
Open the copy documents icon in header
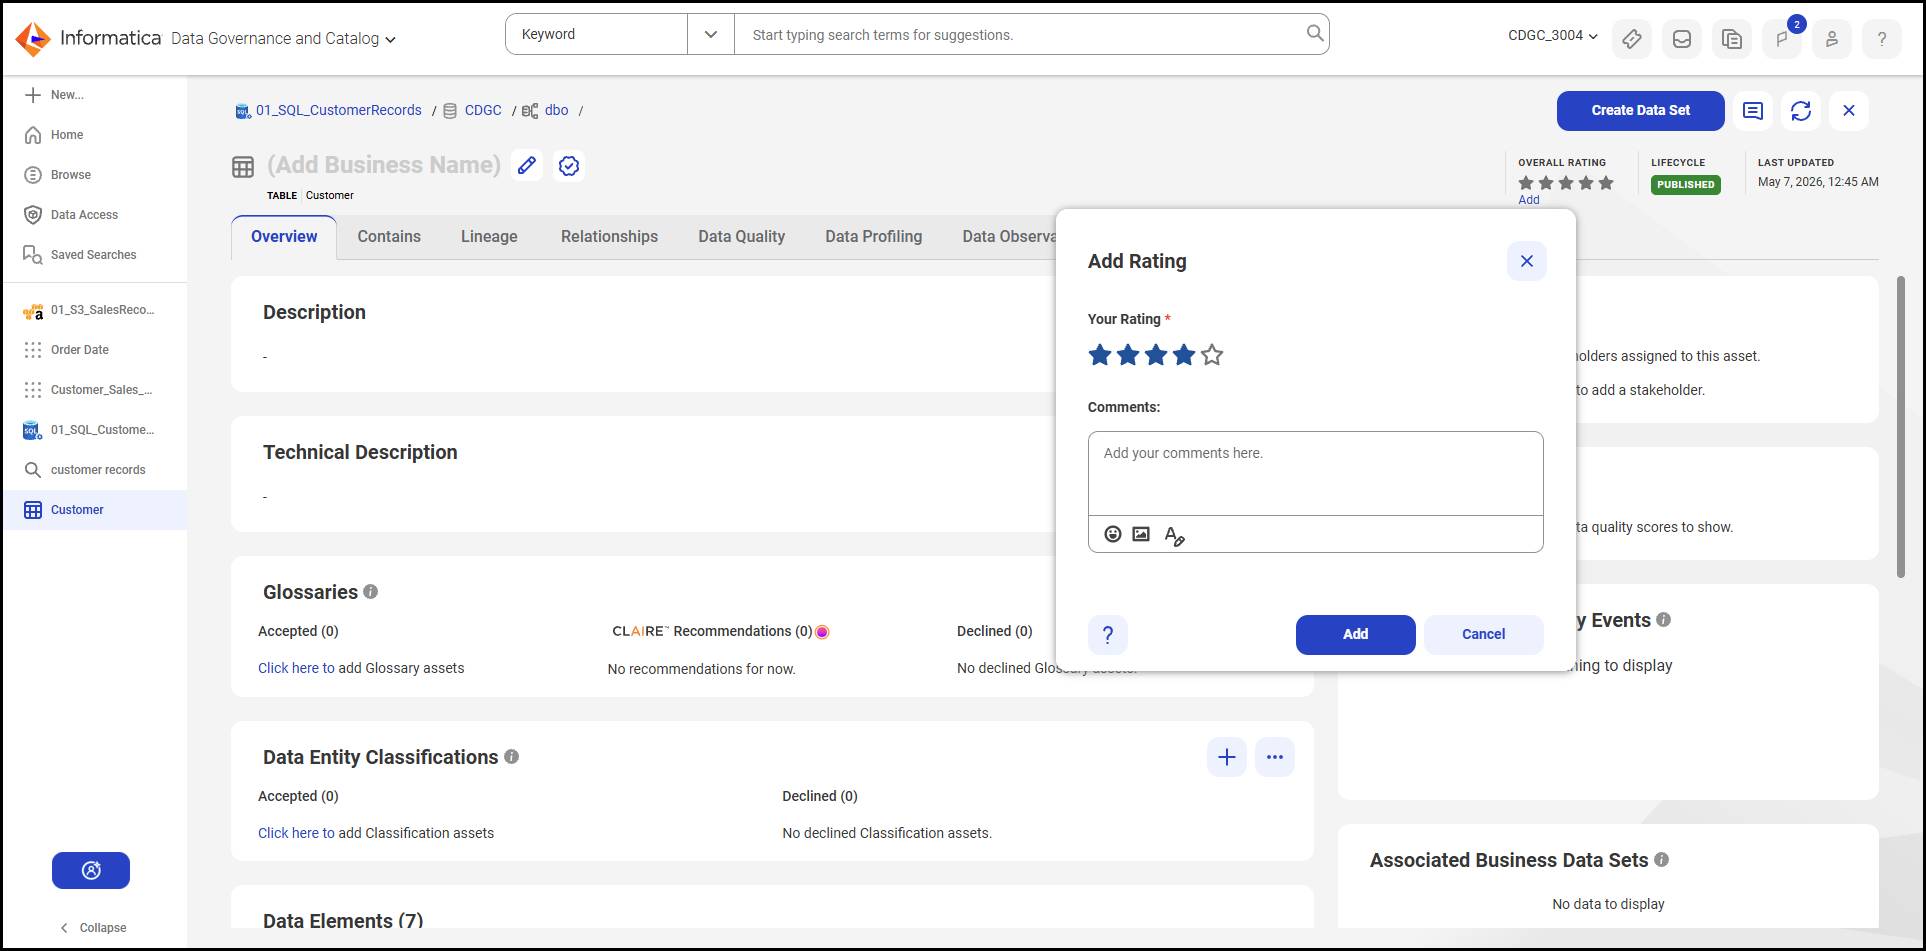(x=1732, y=39)
